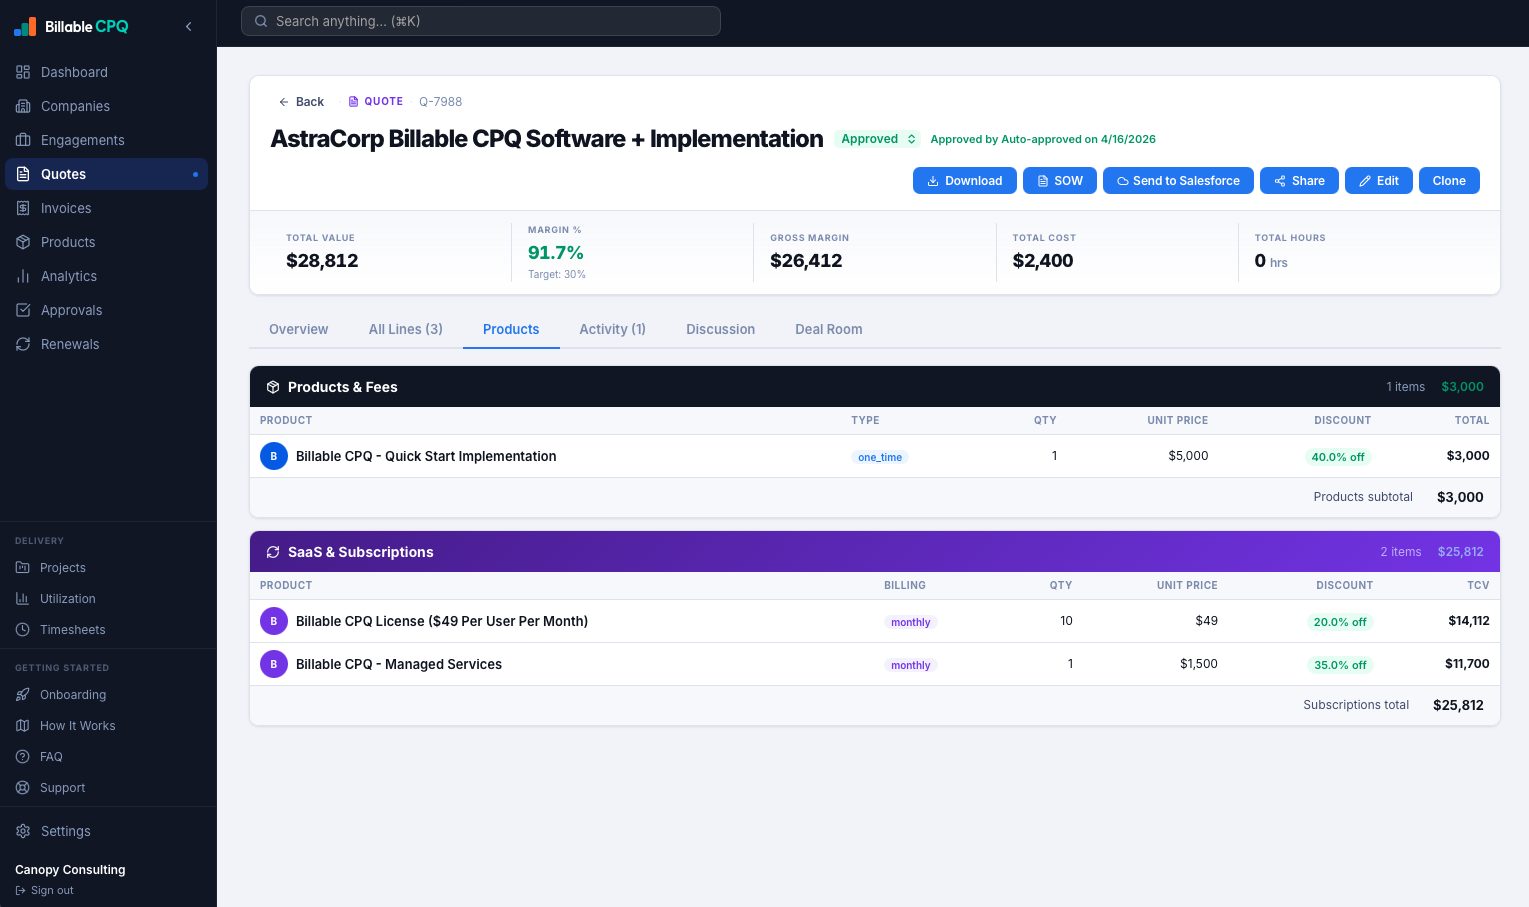Click the Support lifebuoy icon
The image size is (1529, 907).
[x=23, y=787]
